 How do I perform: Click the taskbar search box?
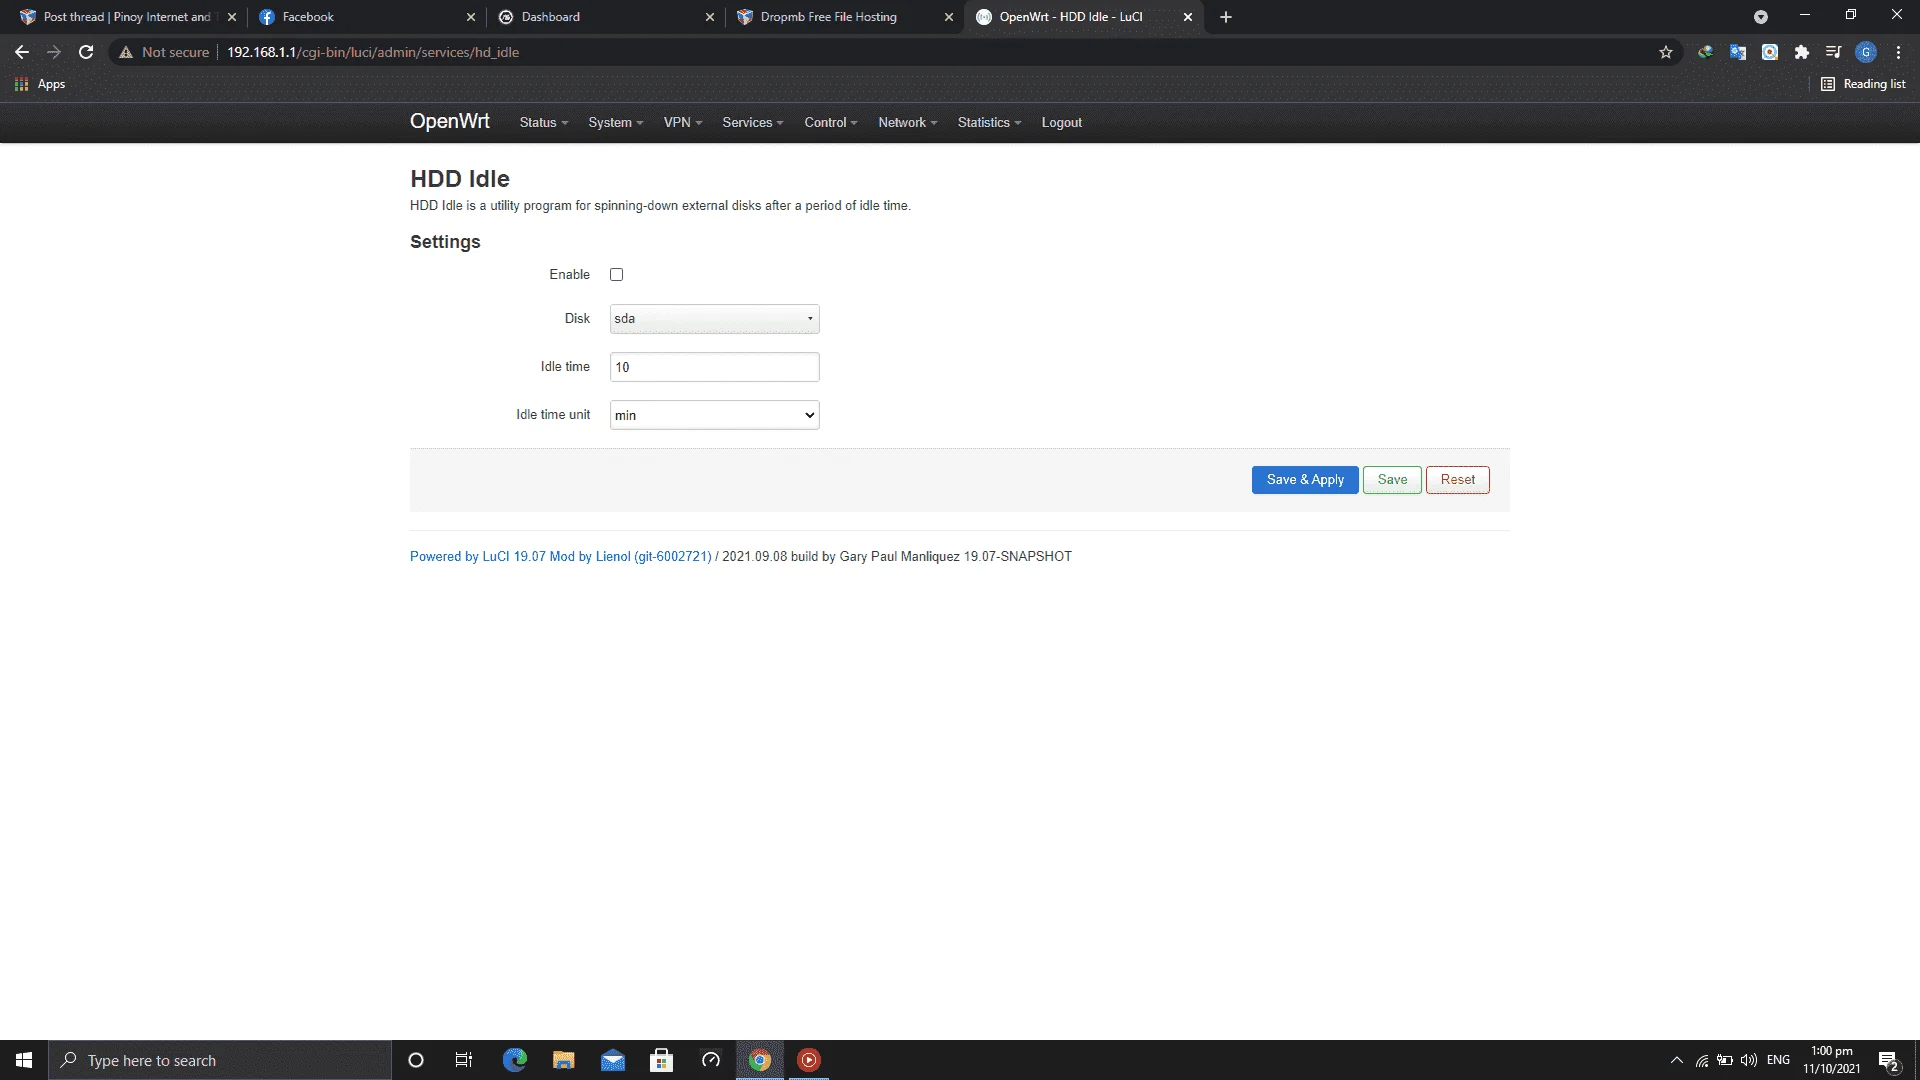point(220,1060)
